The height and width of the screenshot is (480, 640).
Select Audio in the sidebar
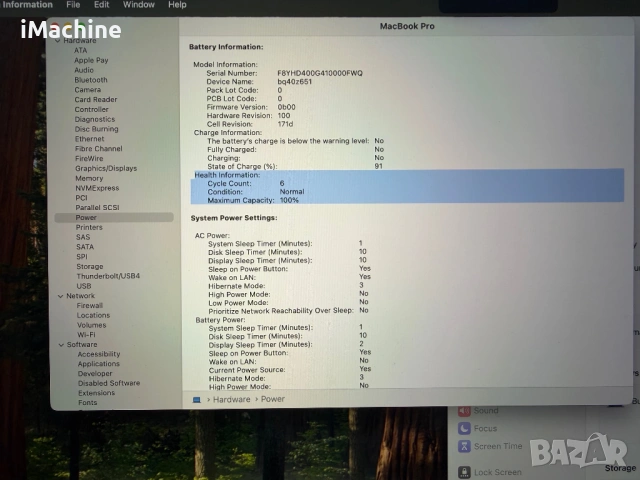point(84,70)
